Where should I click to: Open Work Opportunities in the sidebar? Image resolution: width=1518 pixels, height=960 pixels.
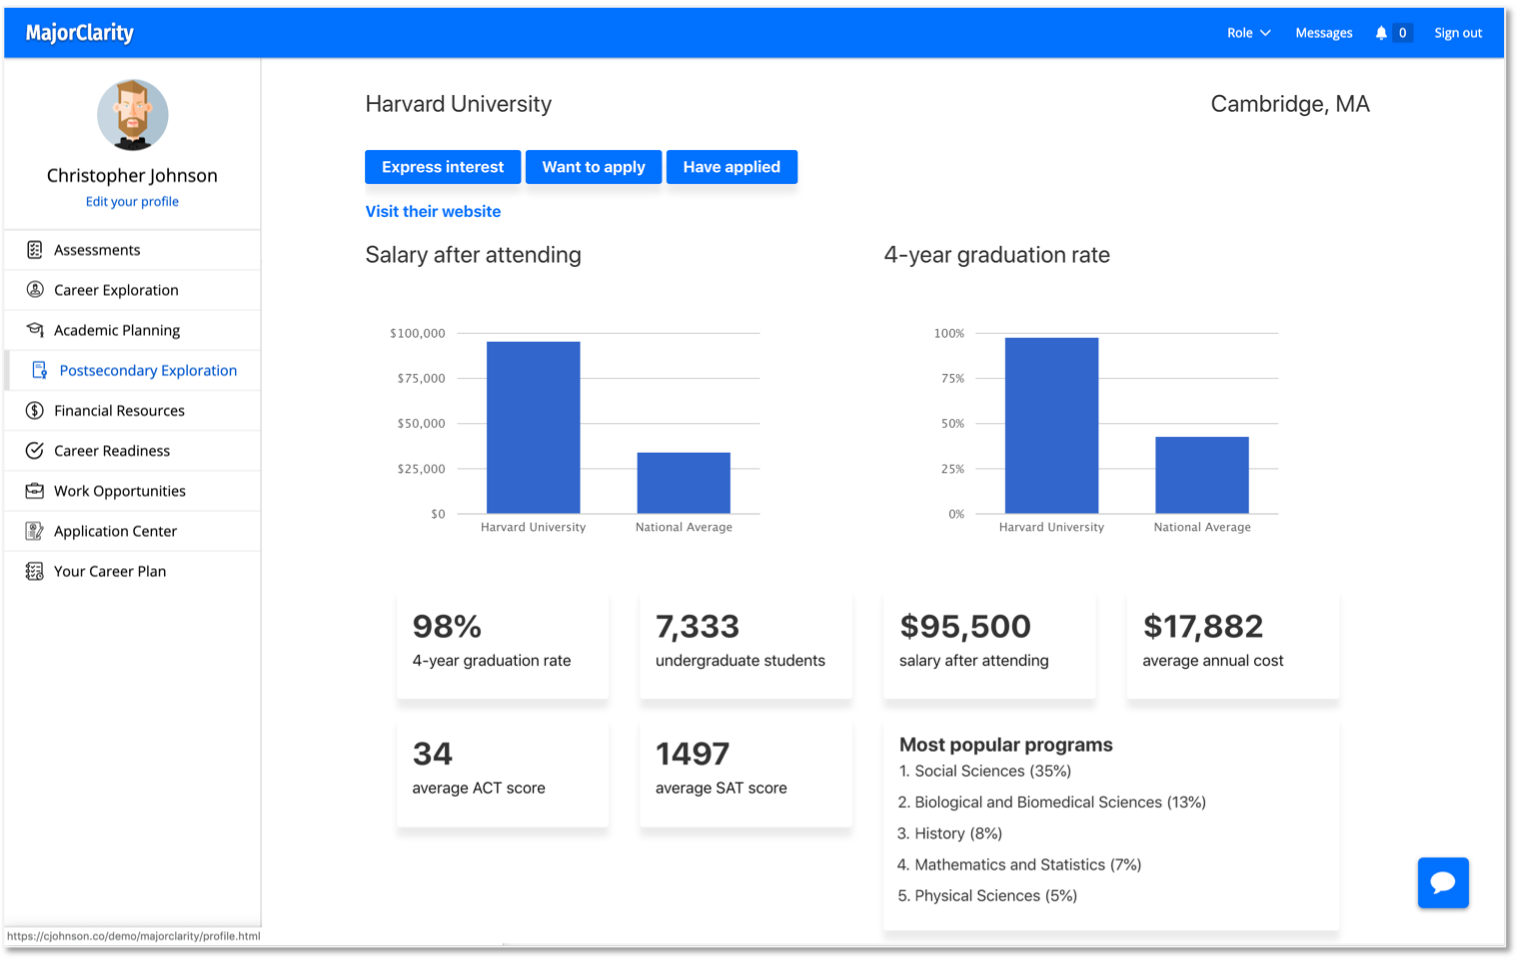(133, 491)
